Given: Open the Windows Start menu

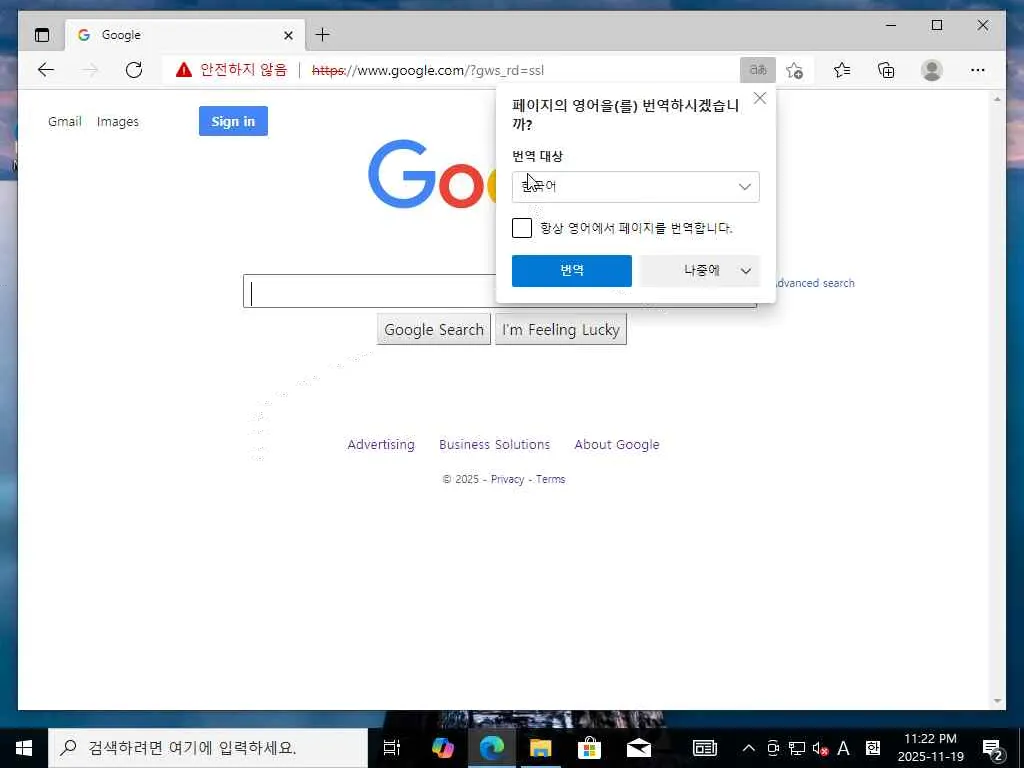Looking at the screenshot, I should [24, 748].
